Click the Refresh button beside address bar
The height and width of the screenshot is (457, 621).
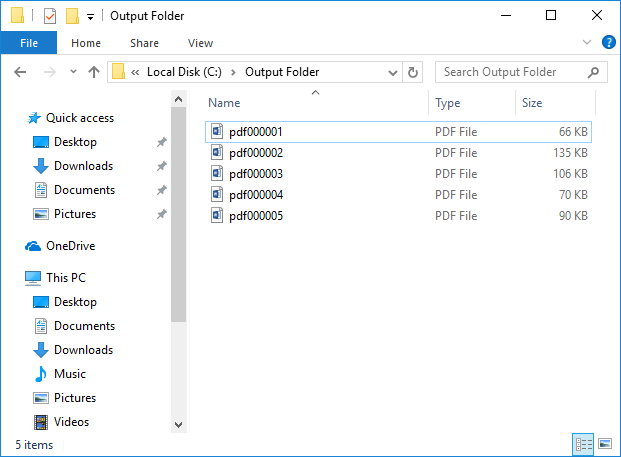[413, 72]
